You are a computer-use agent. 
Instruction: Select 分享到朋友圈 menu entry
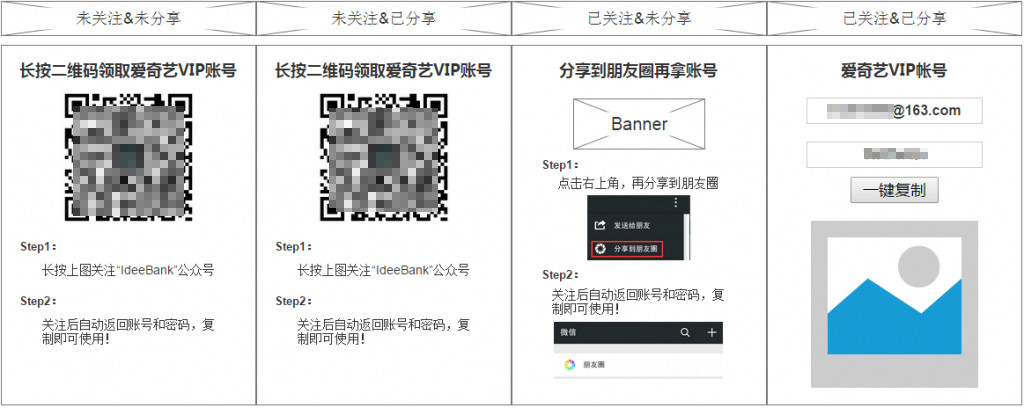click(x=627, y=249)
